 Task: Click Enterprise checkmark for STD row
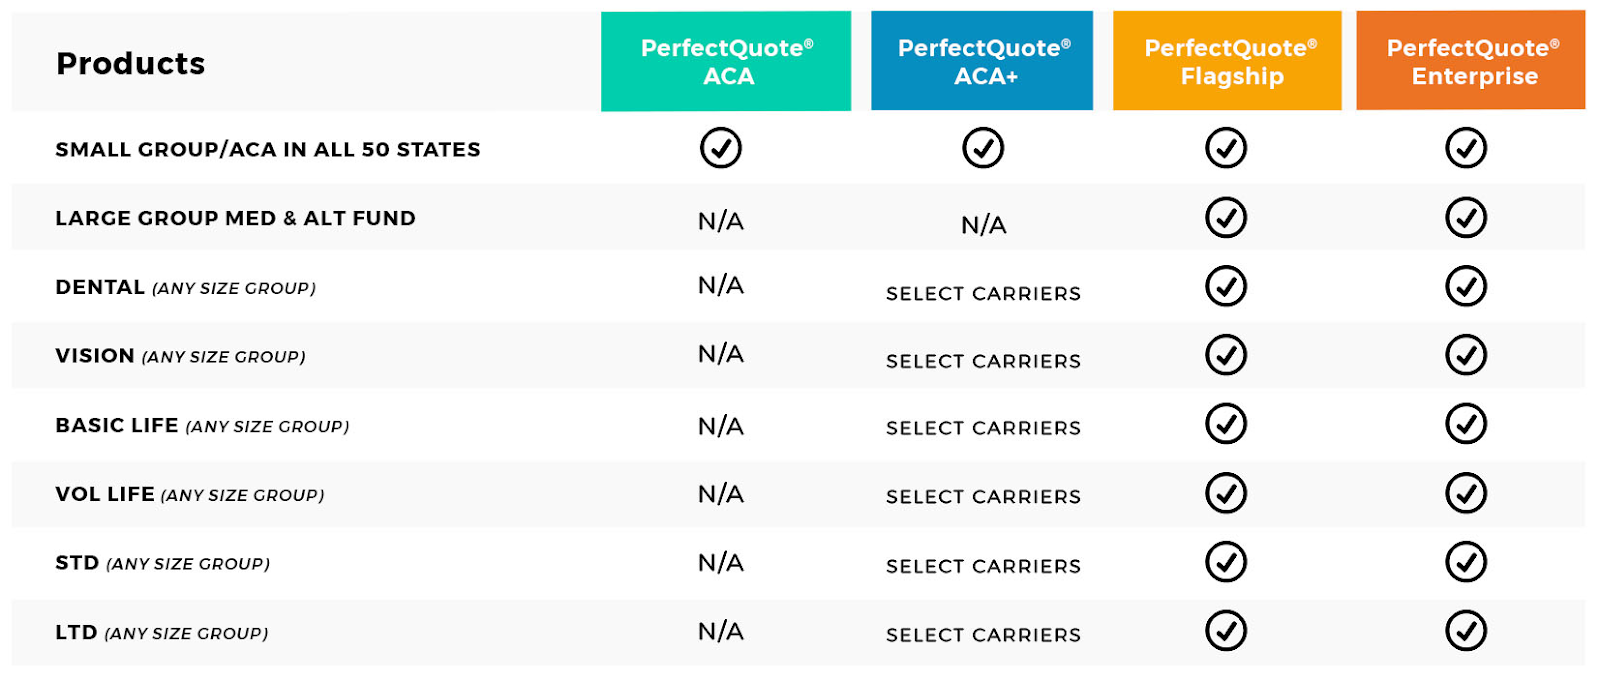click(1466, 562)
